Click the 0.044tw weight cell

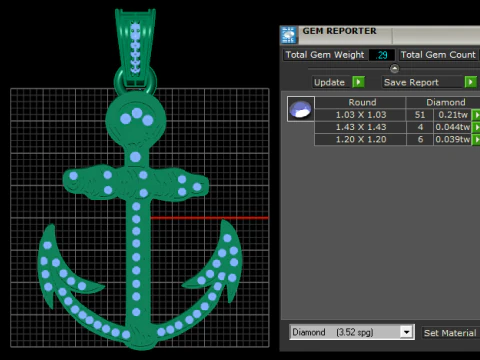[453, 127]
